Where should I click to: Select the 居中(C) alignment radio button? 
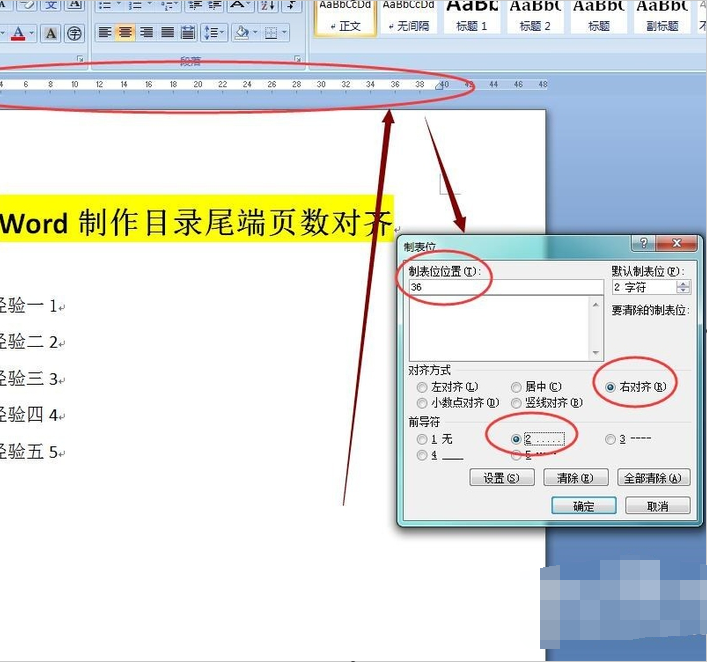(x=516, y=387)
